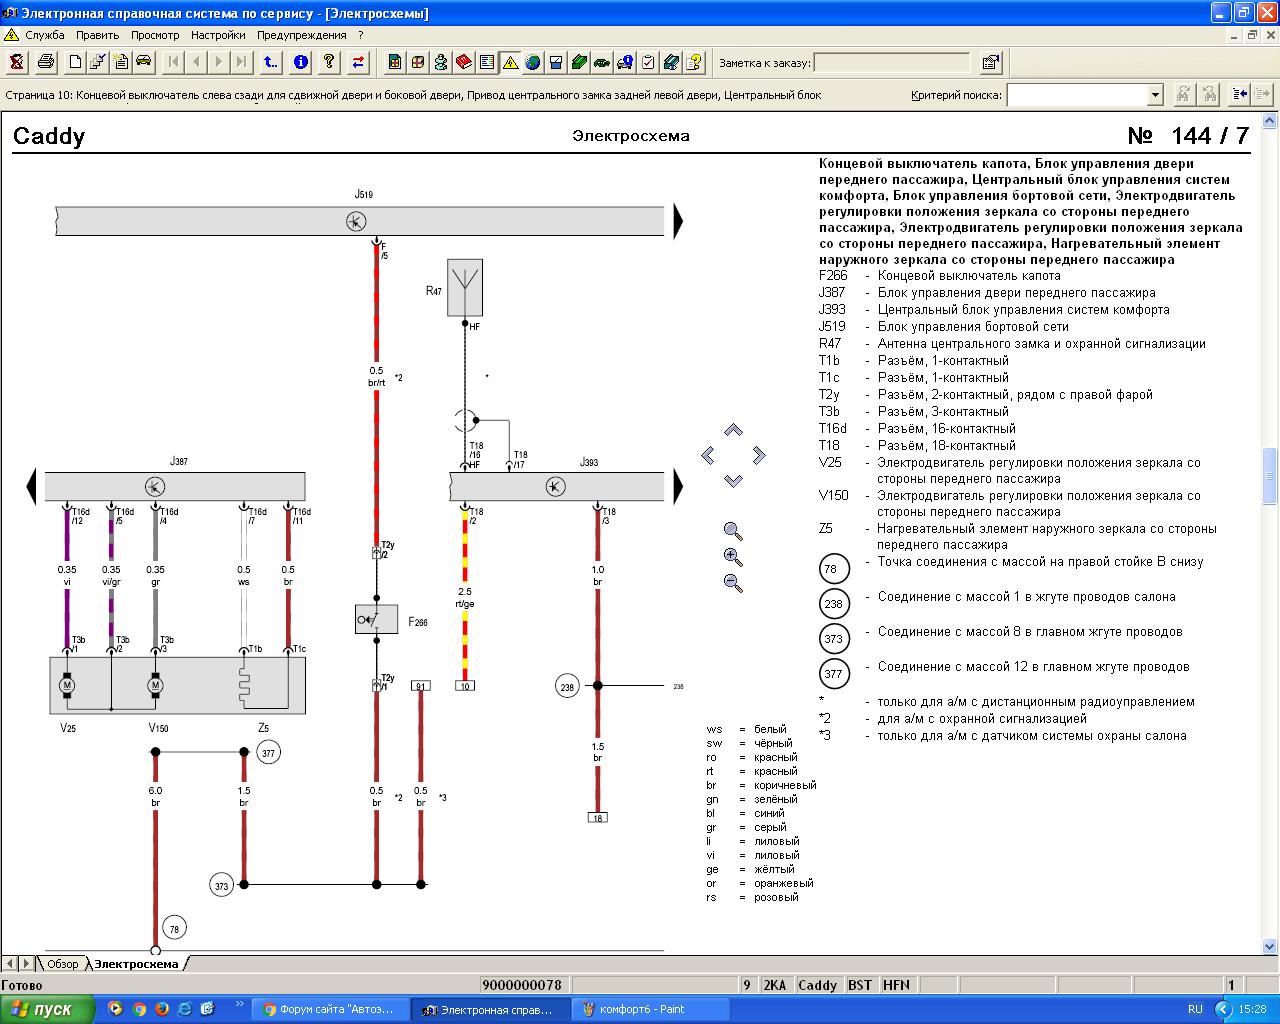Viewport: 1280px width, 1024px height.
Task: Click the button next to the note field
Action: [991, 62]
